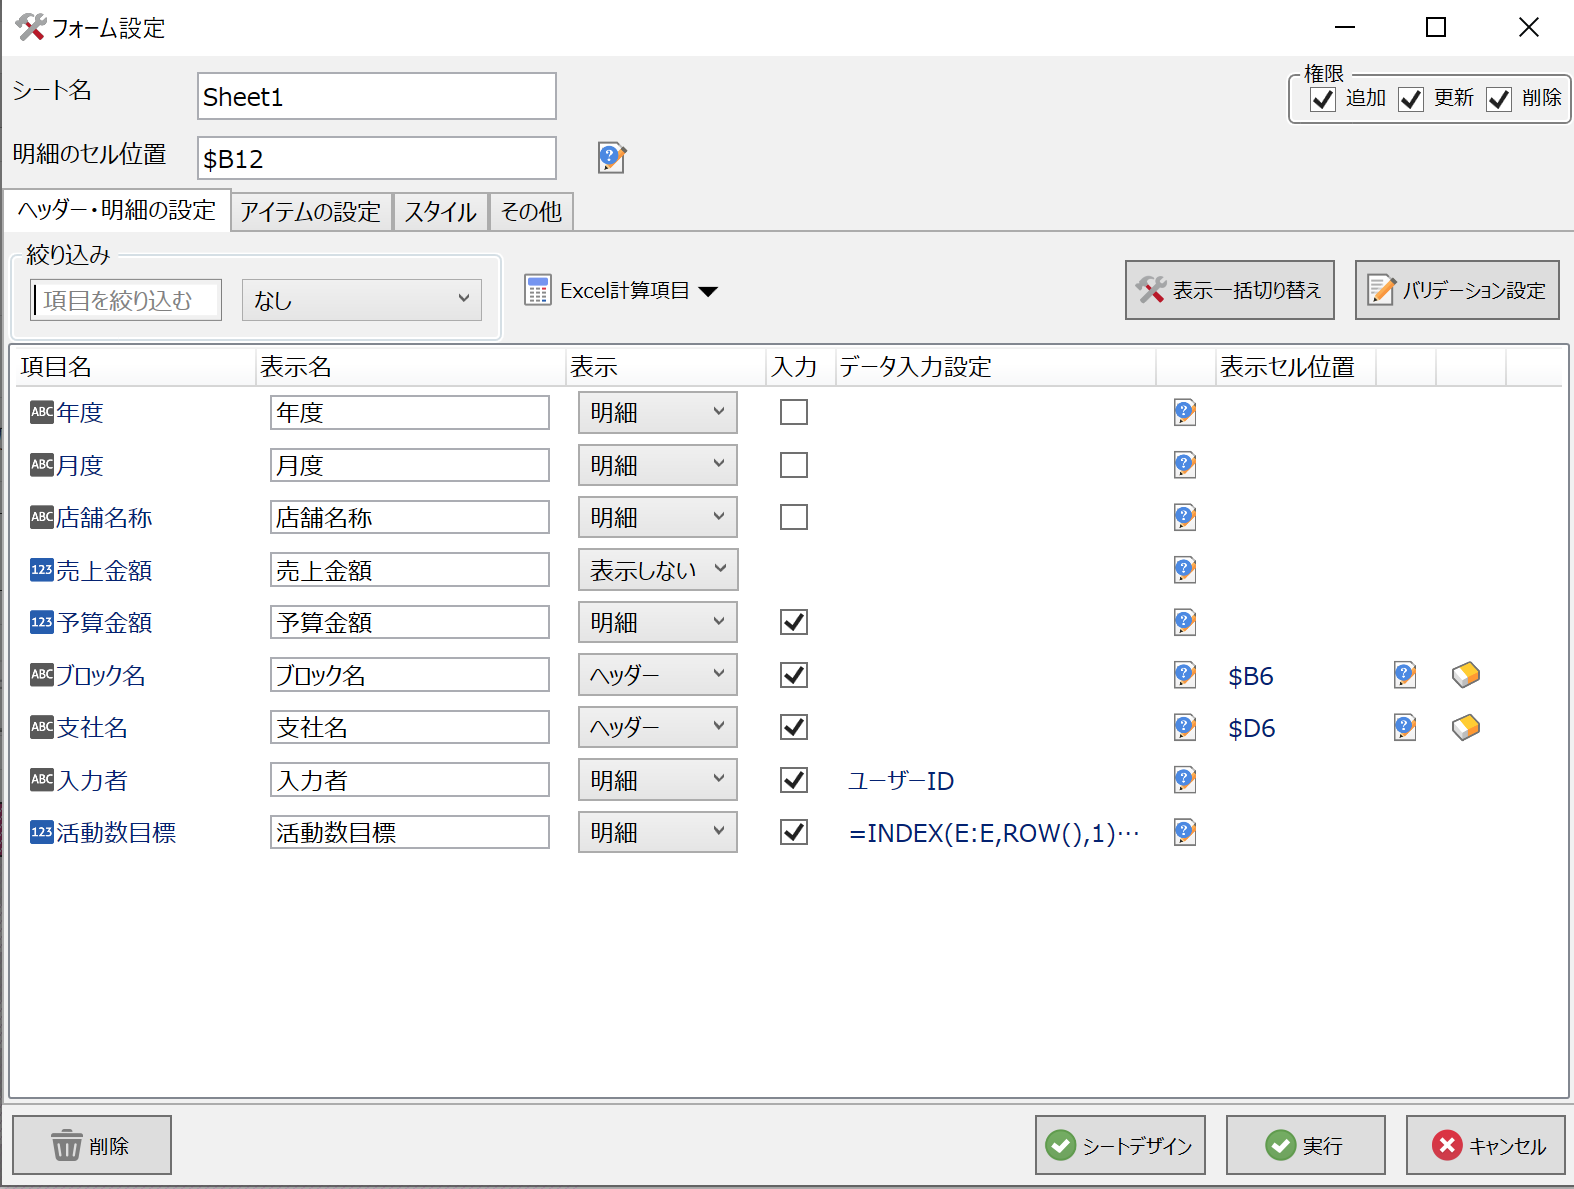Open ヘッダー dropdown for 支社名 row
Viewport: 1574px width, 1189px height.
658,727
